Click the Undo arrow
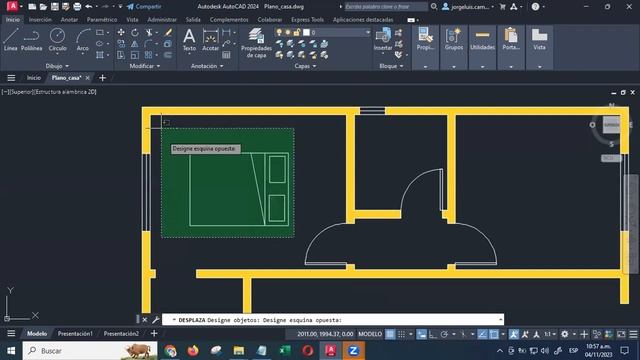Viewport: 640px width, 360px height. click(x=88, y=7)
